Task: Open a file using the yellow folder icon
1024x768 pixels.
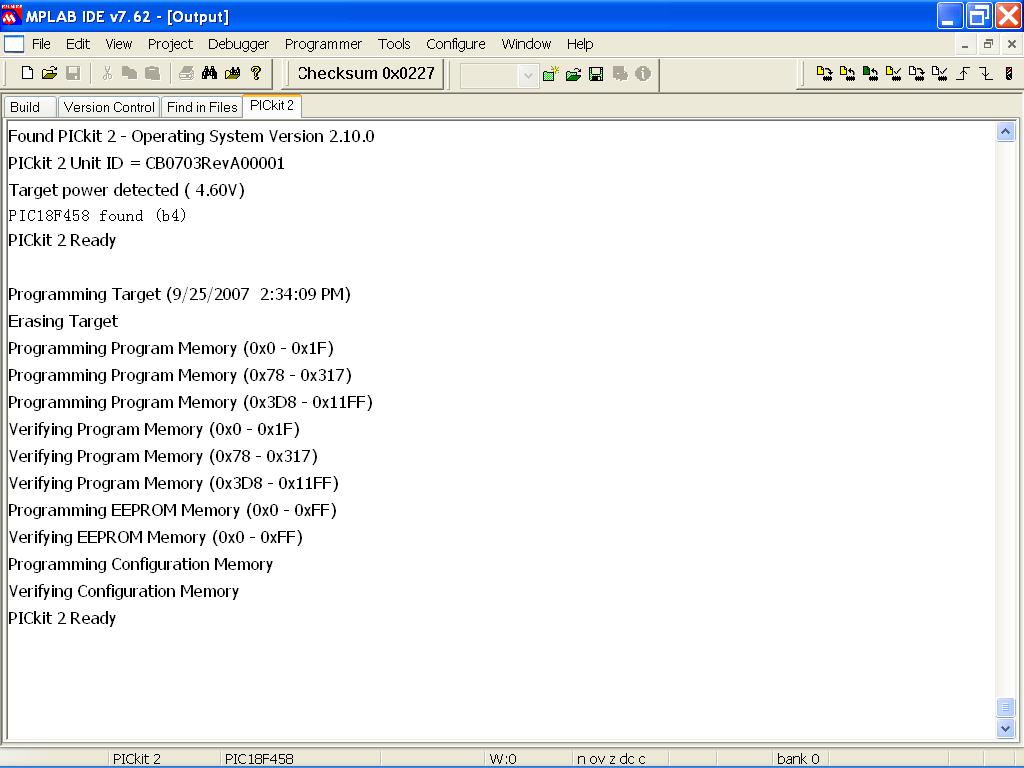Action: click(50, 73)
